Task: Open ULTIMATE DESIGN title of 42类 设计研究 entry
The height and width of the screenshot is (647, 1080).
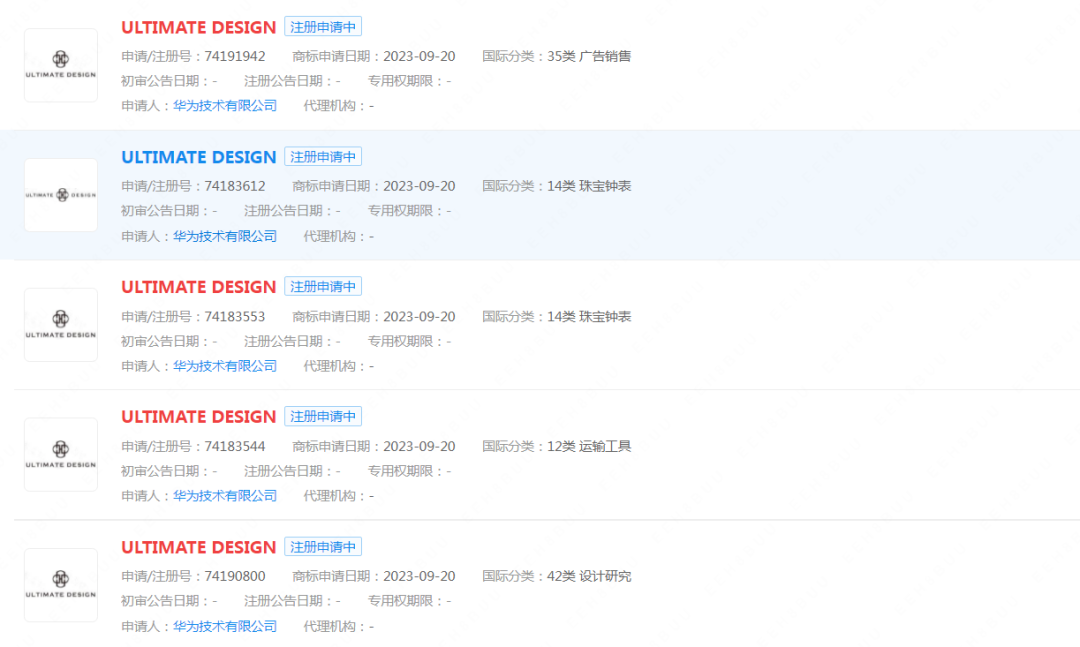Action: tap(198, 547)
